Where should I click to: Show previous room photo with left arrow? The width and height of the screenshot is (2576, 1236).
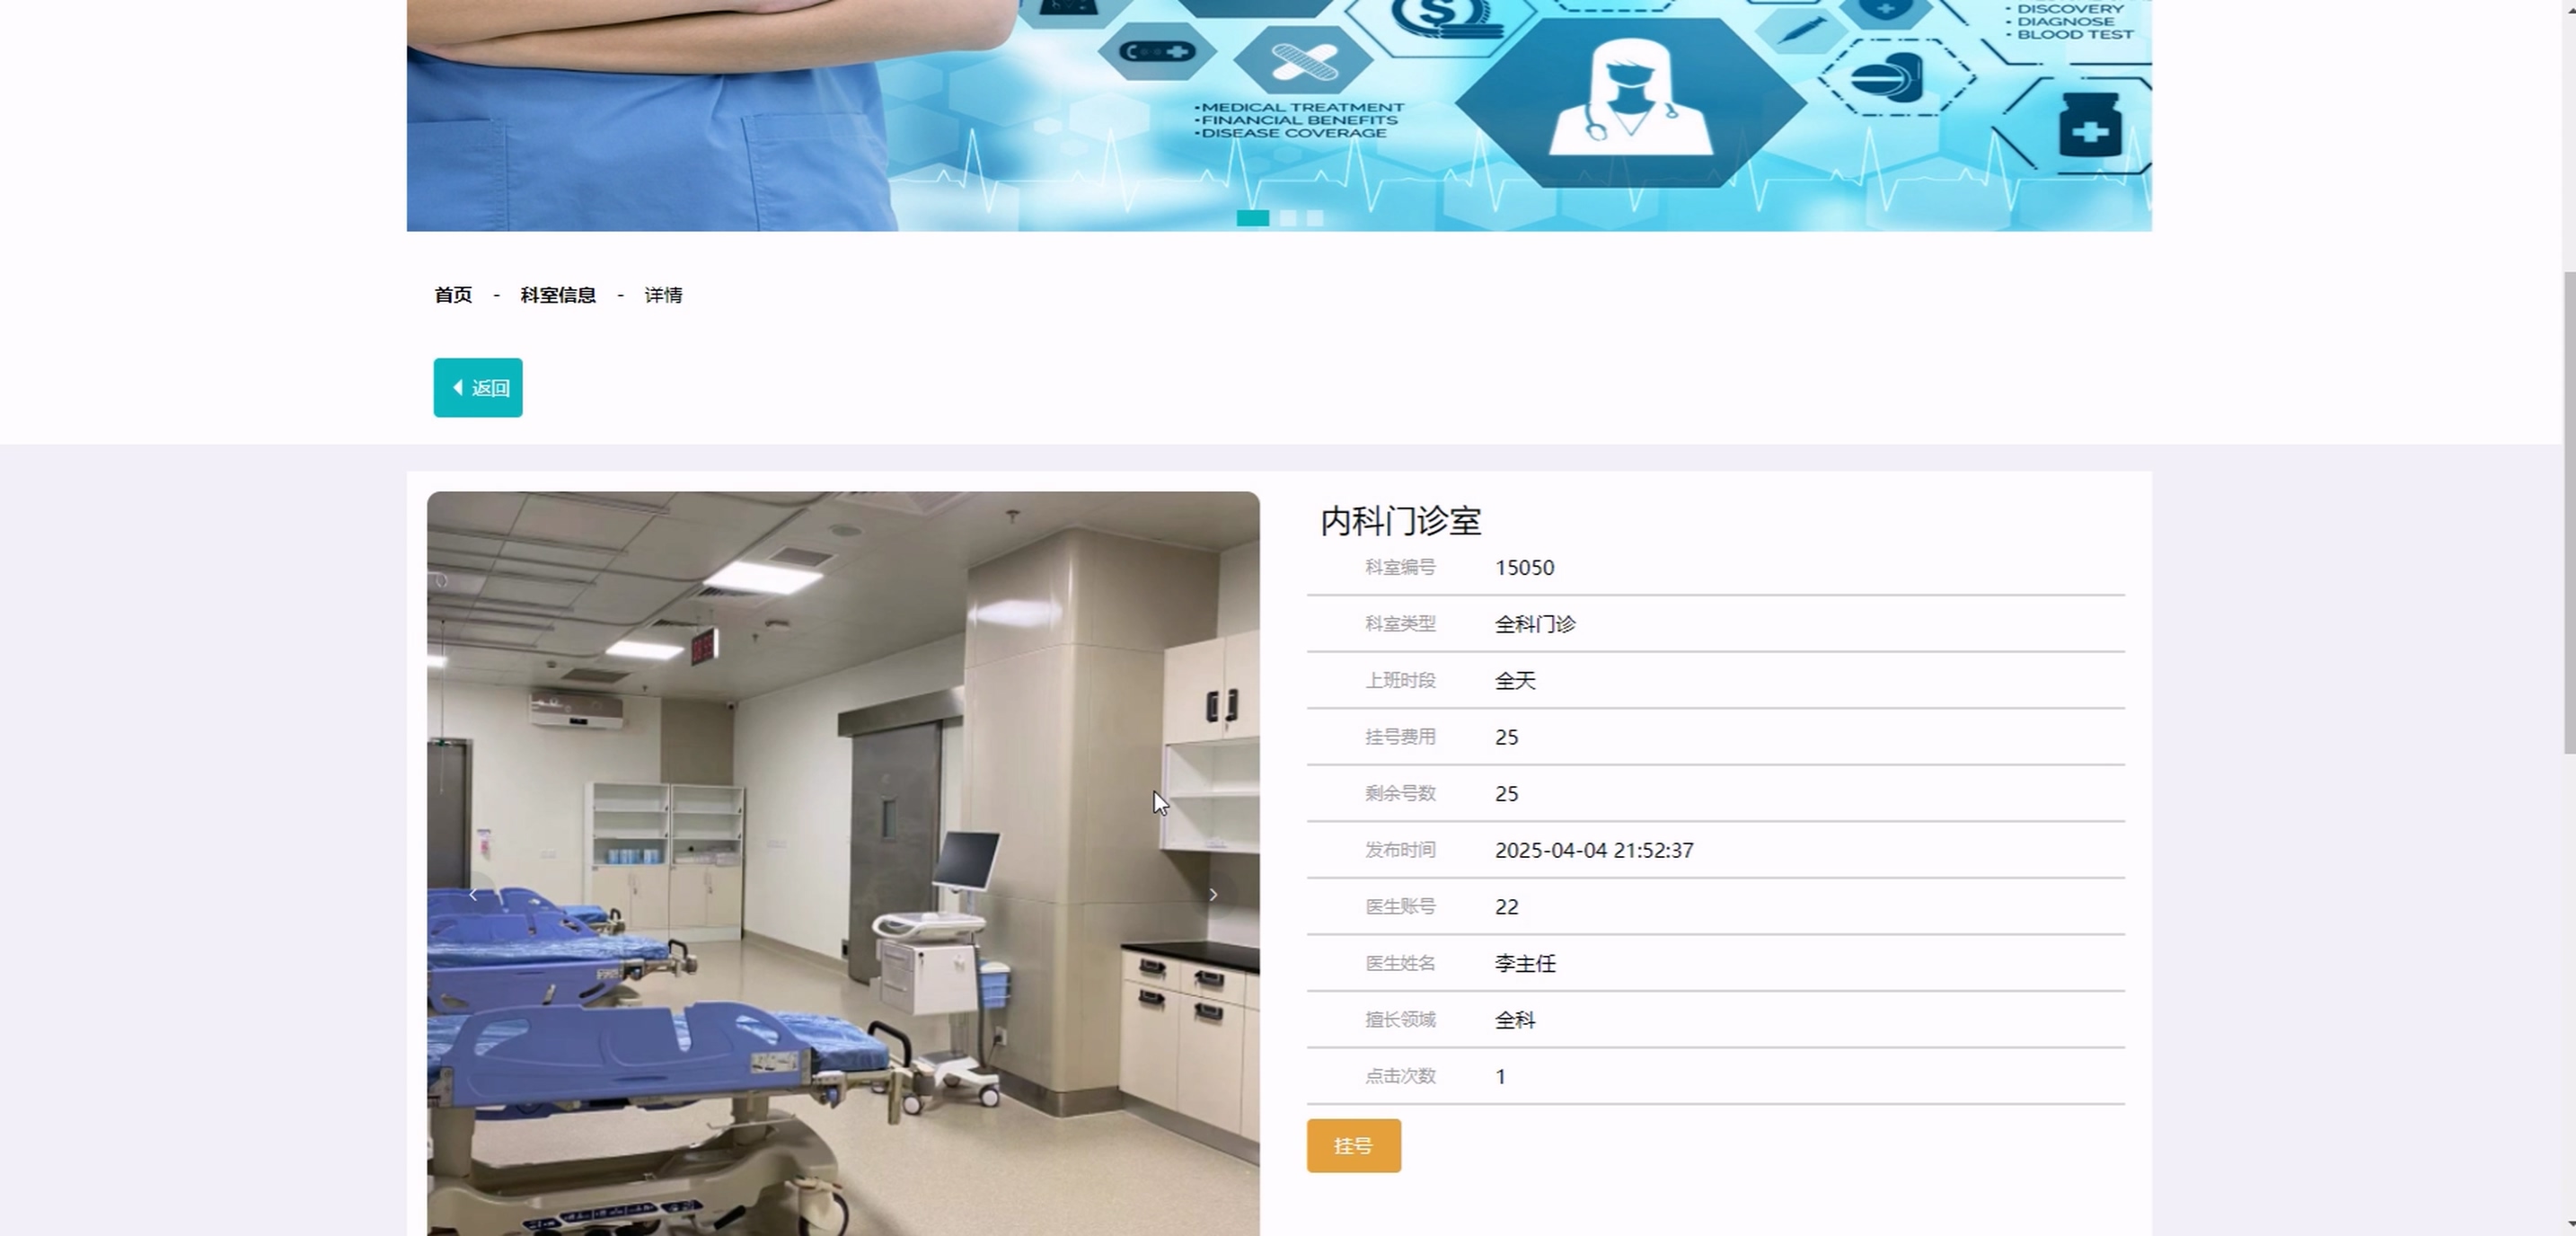(x=473, y=895)
